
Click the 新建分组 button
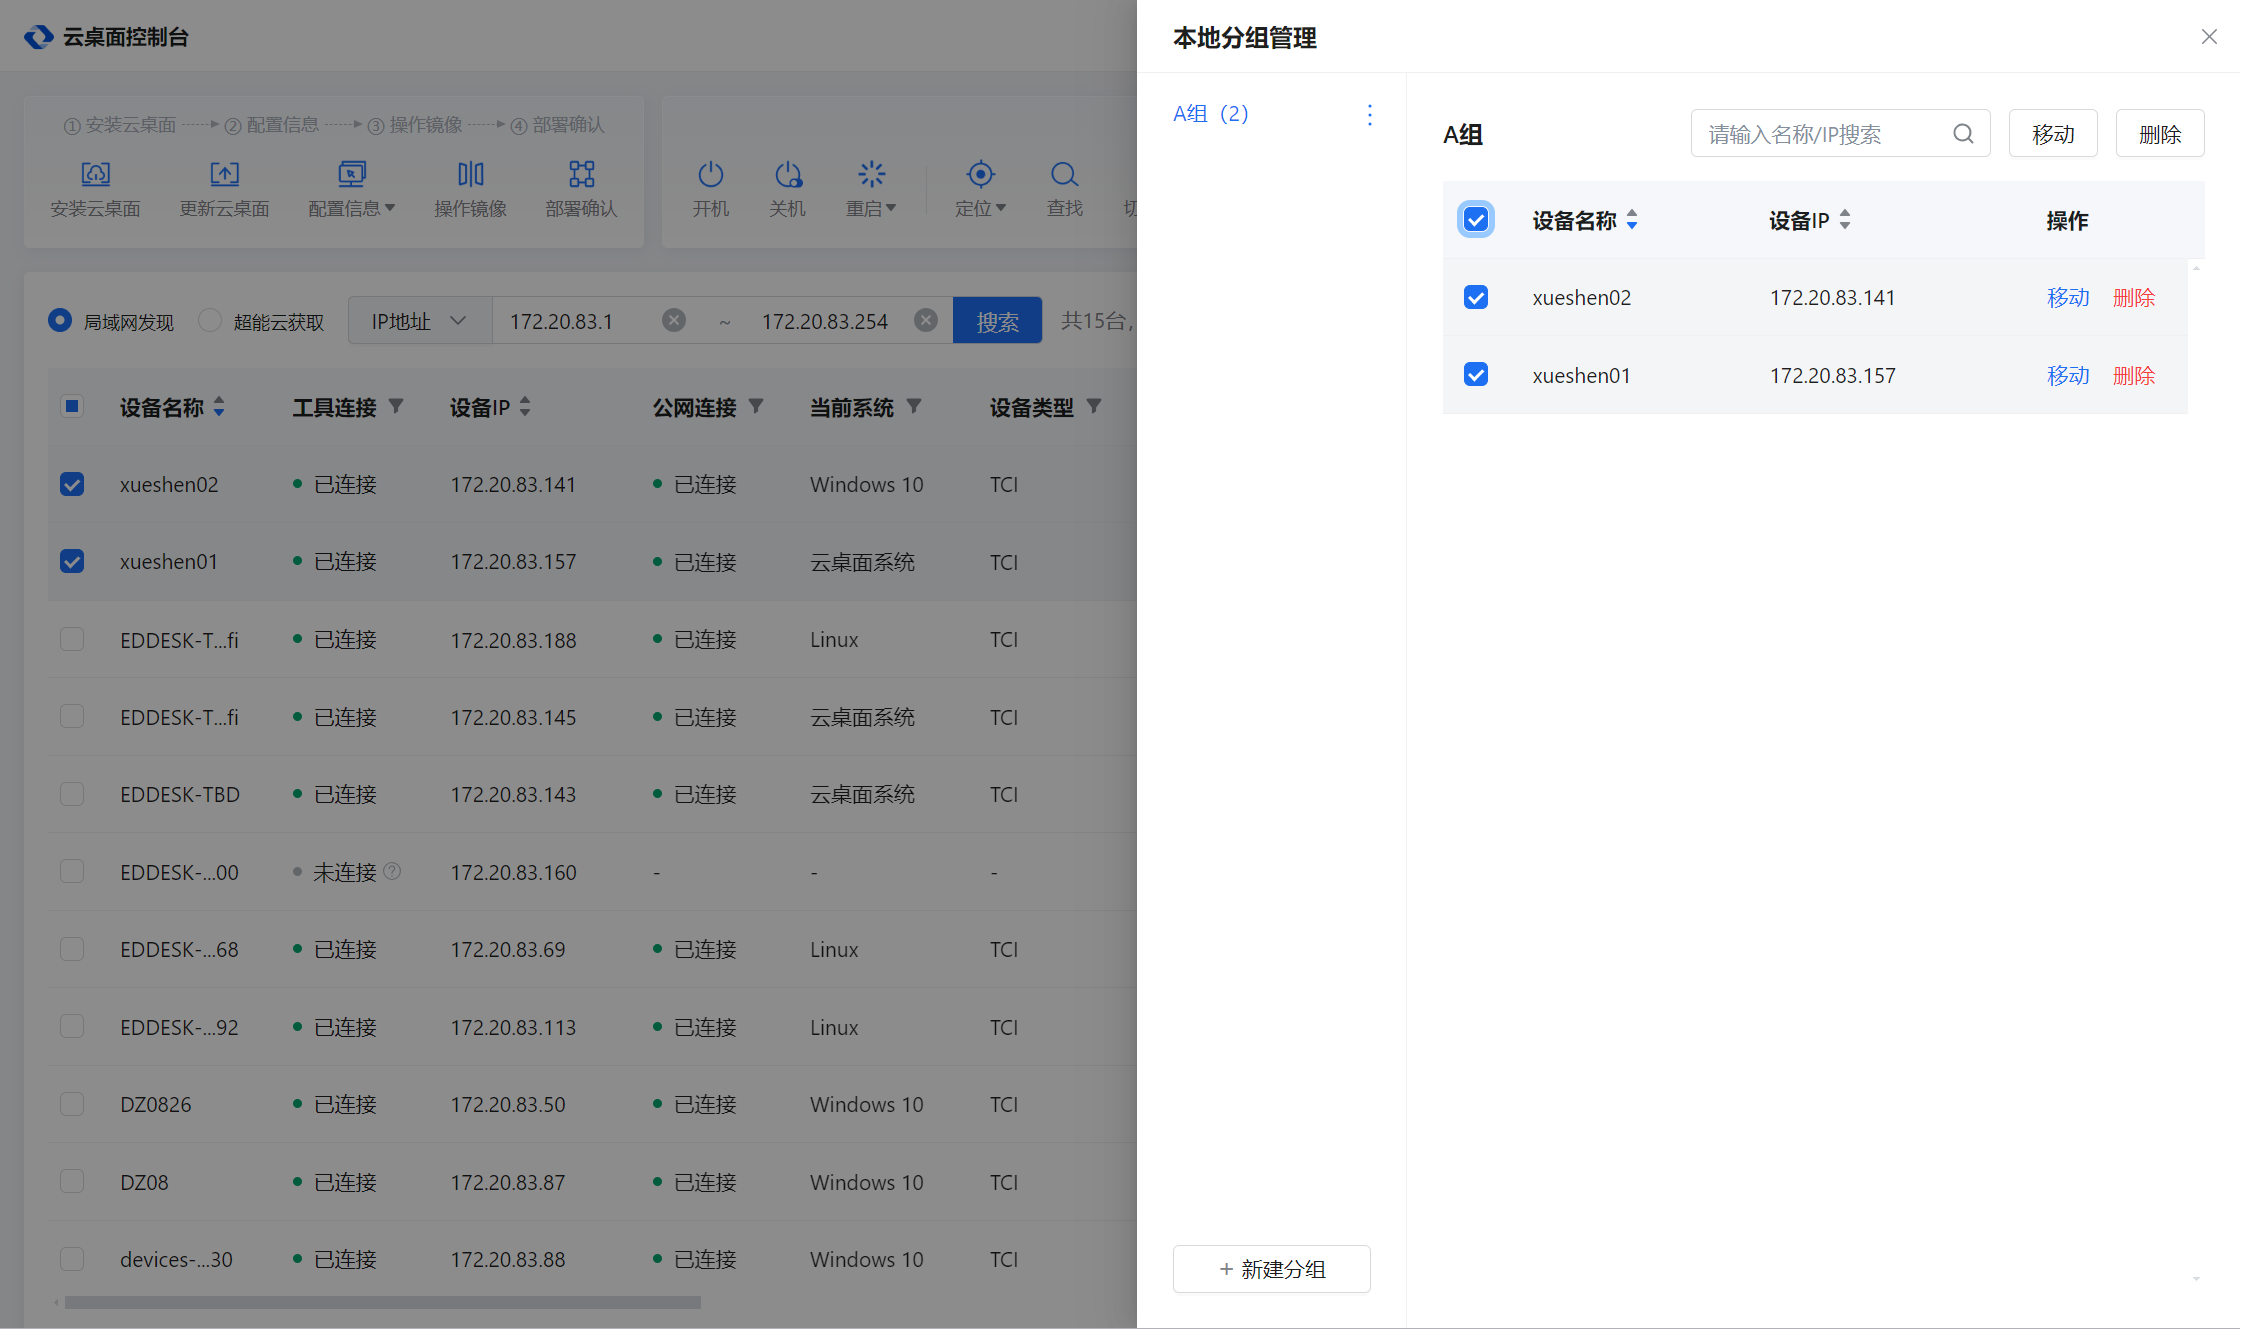[1271, 1269]
